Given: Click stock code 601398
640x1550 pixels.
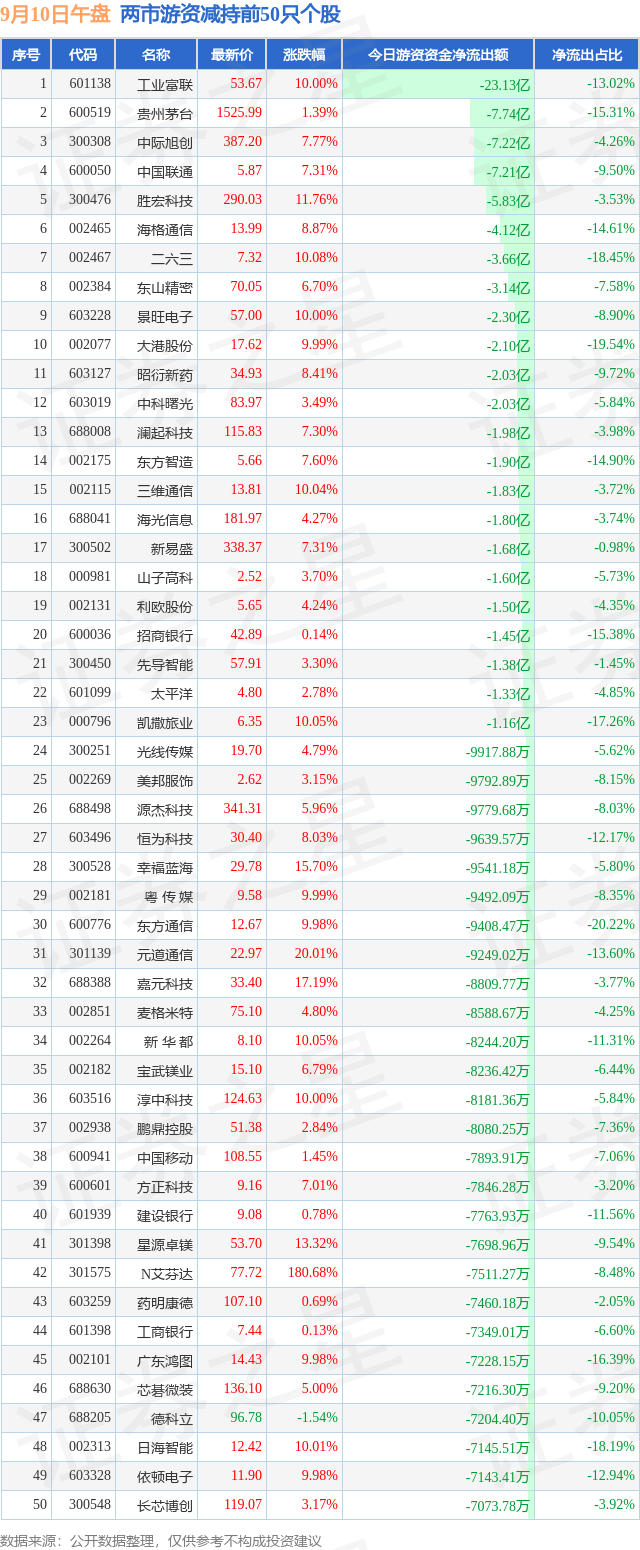Looking at the screenshot, I should [89, 1331].
